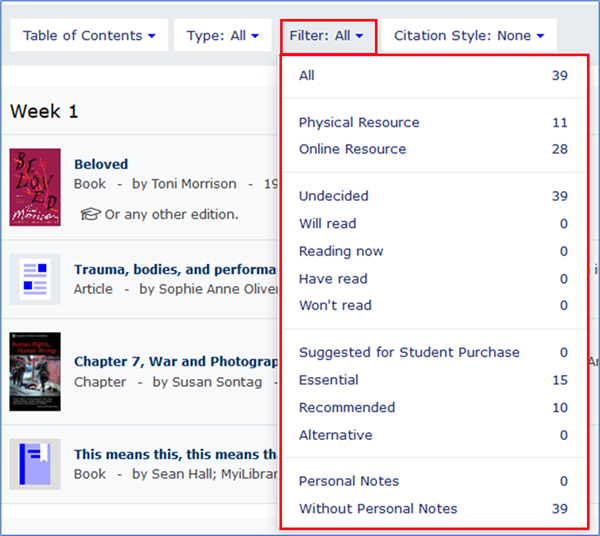This screenshot has height=536, width=600.
Task: Select Suggested for Student Purchase filter
Action: 409,352
